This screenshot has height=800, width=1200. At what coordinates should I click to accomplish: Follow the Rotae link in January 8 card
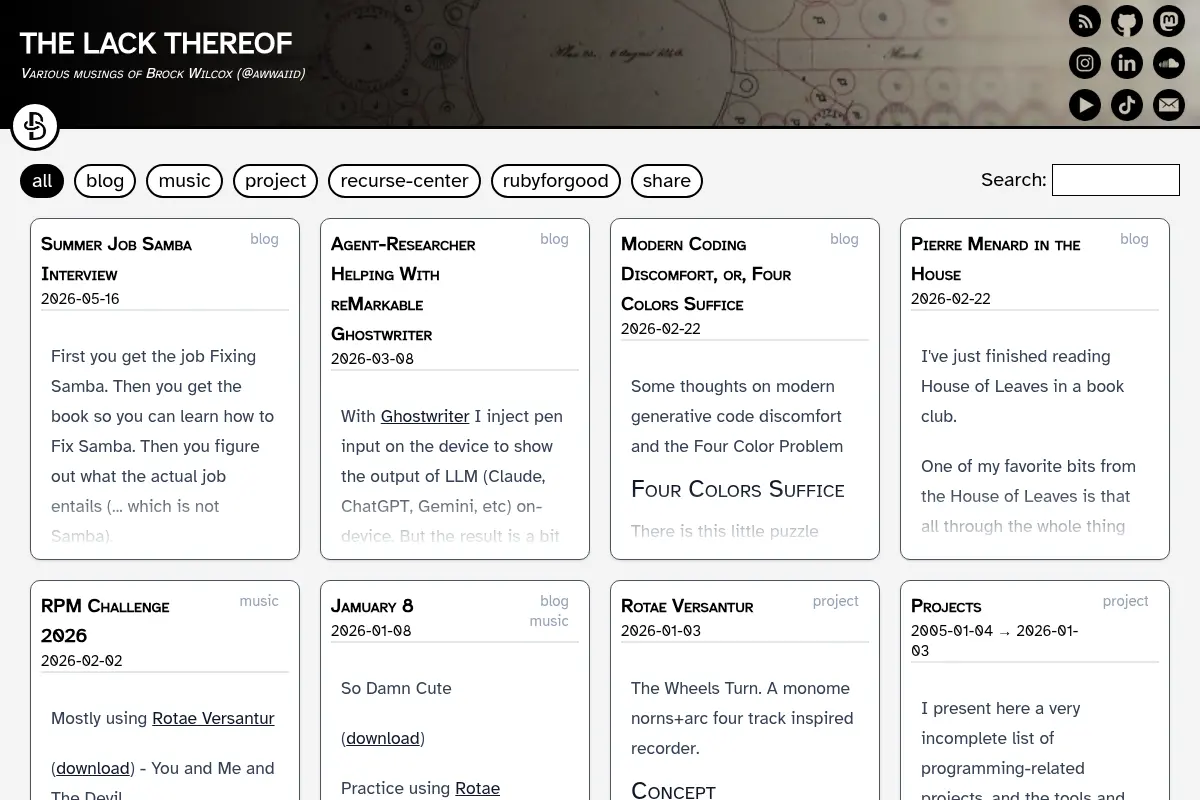tap(477, 788)
